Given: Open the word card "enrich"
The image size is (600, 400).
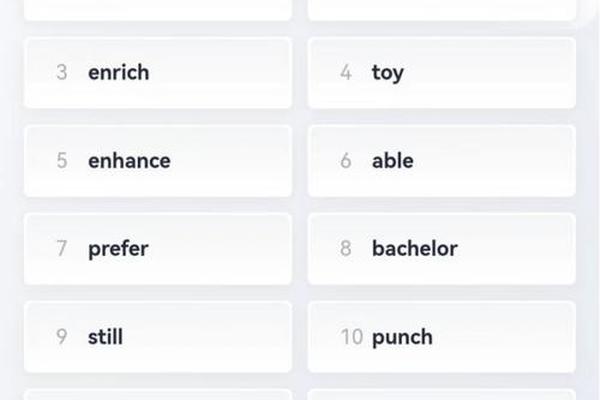Looking at the screenshot, I should [158, 73].
